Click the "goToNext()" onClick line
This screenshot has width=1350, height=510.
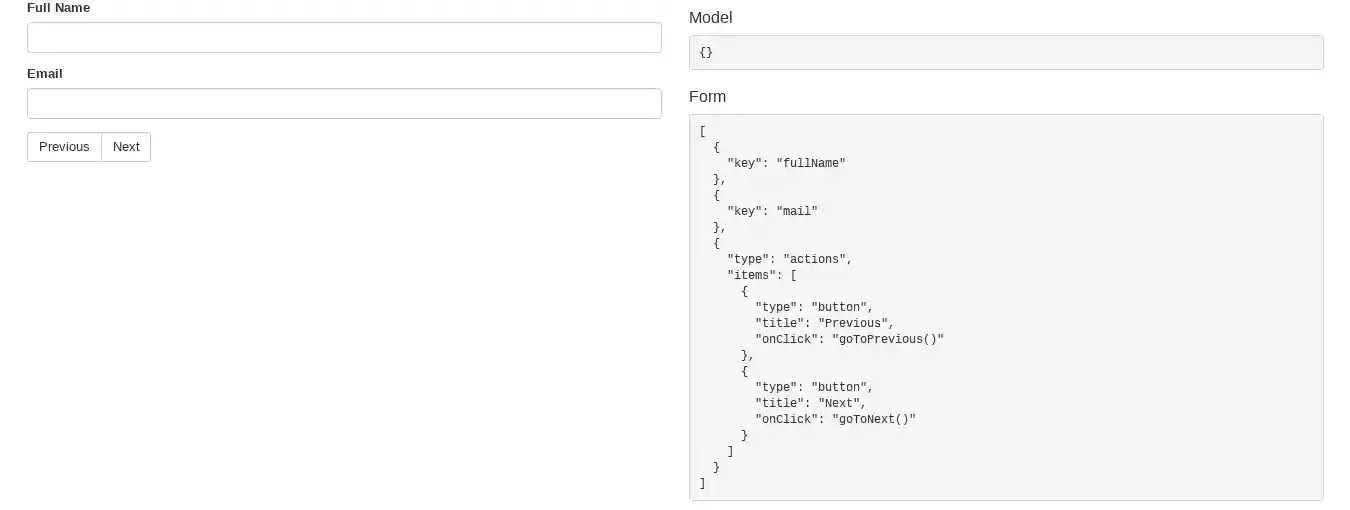tap(835, 419)
